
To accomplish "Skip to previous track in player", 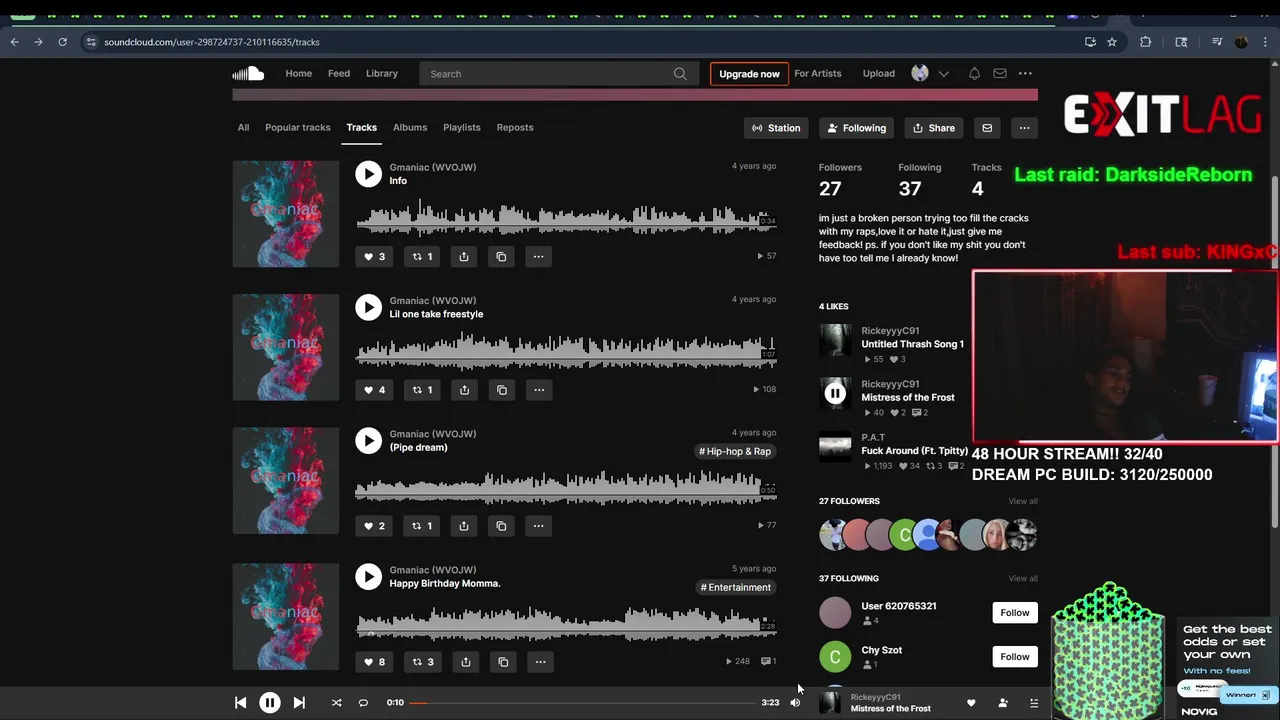I will (x=241, y=703).
